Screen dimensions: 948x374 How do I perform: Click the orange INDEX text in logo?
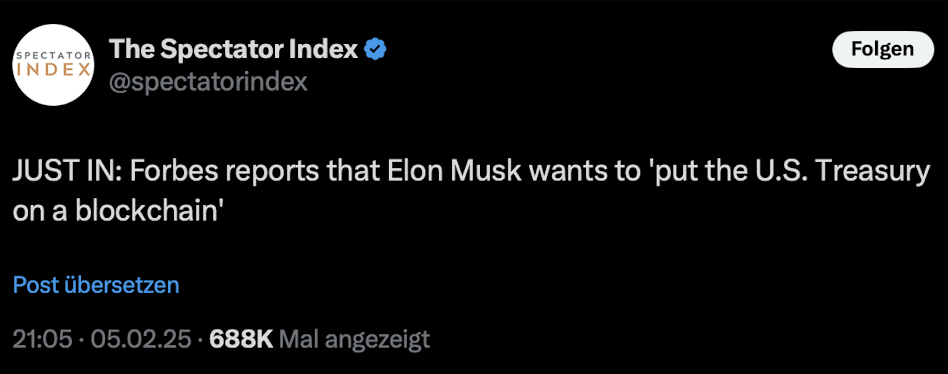tap(53, 71)
